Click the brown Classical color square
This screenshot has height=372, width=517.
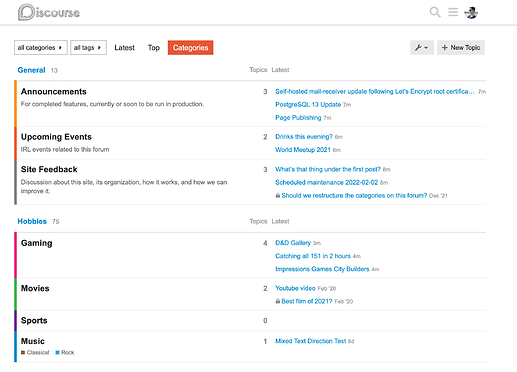pyautogui.click(x=23, y=352)
